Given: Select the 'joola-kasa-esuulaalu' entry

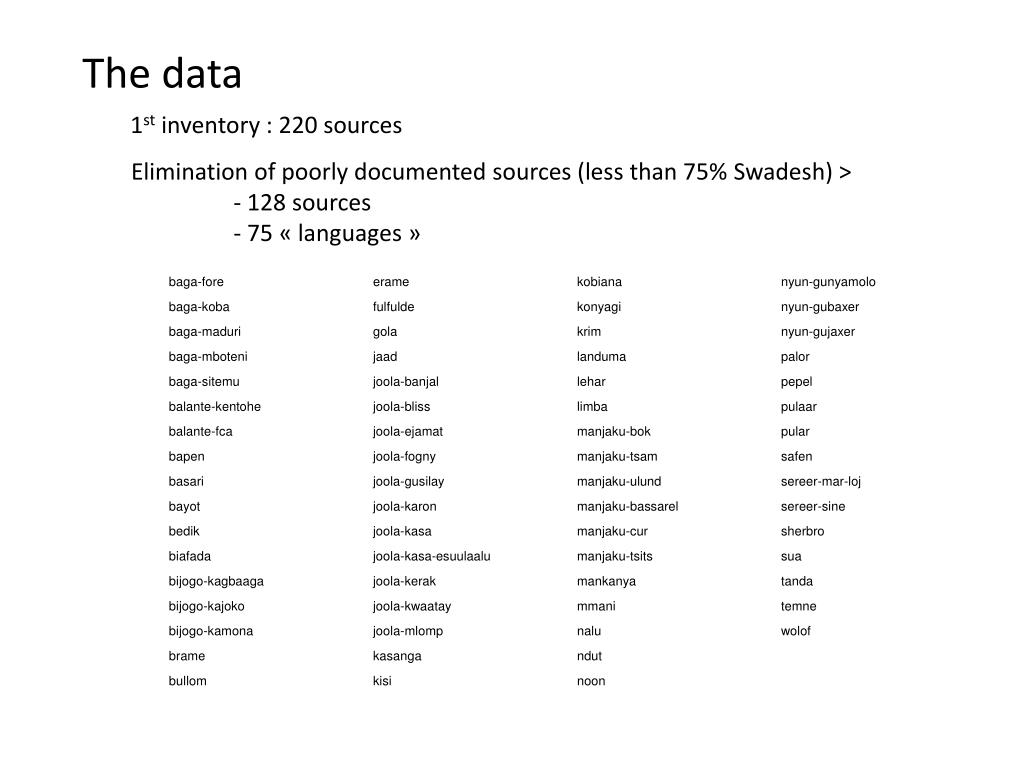Looking at the screenshot, I should [x=432, y=556].
